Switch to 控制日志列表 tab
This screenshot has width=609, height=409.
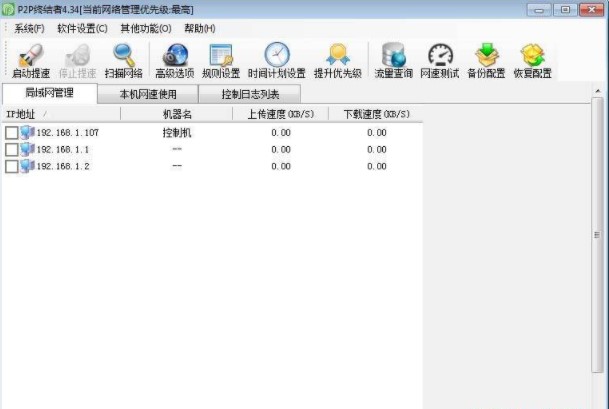click(250, 94)
